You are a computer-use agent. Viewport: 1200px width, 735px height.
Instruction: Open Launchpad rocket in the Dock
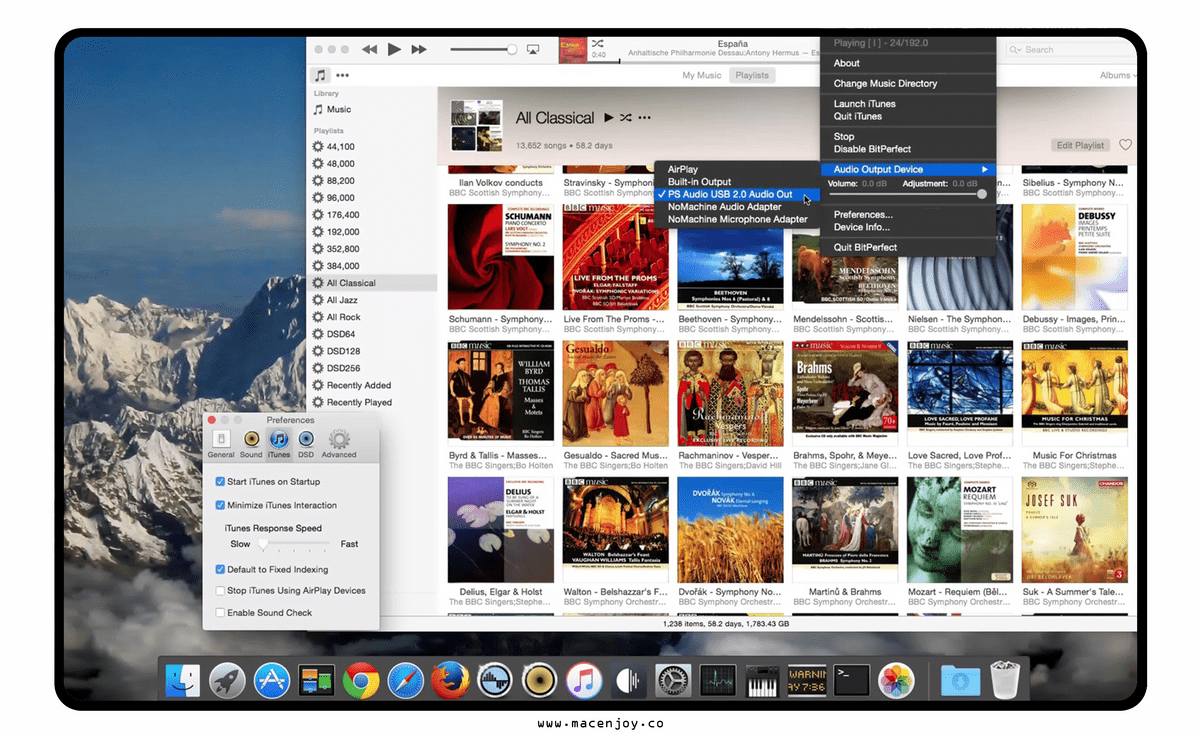(227, 681)
